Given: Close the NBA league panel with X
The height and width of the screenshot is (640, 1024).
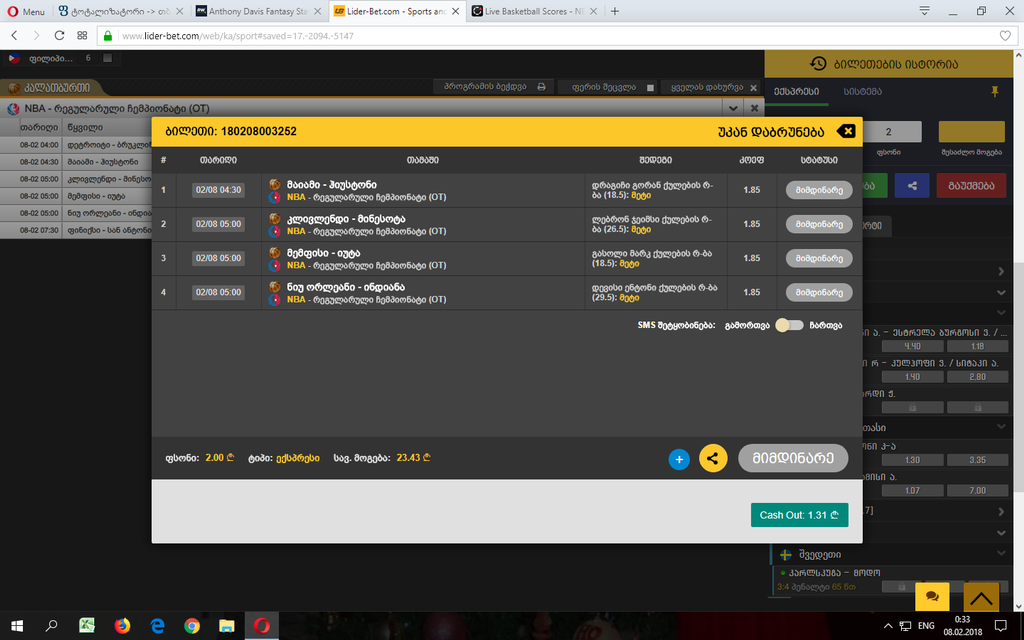Looking at the screenshot, I should pos(754,108).
